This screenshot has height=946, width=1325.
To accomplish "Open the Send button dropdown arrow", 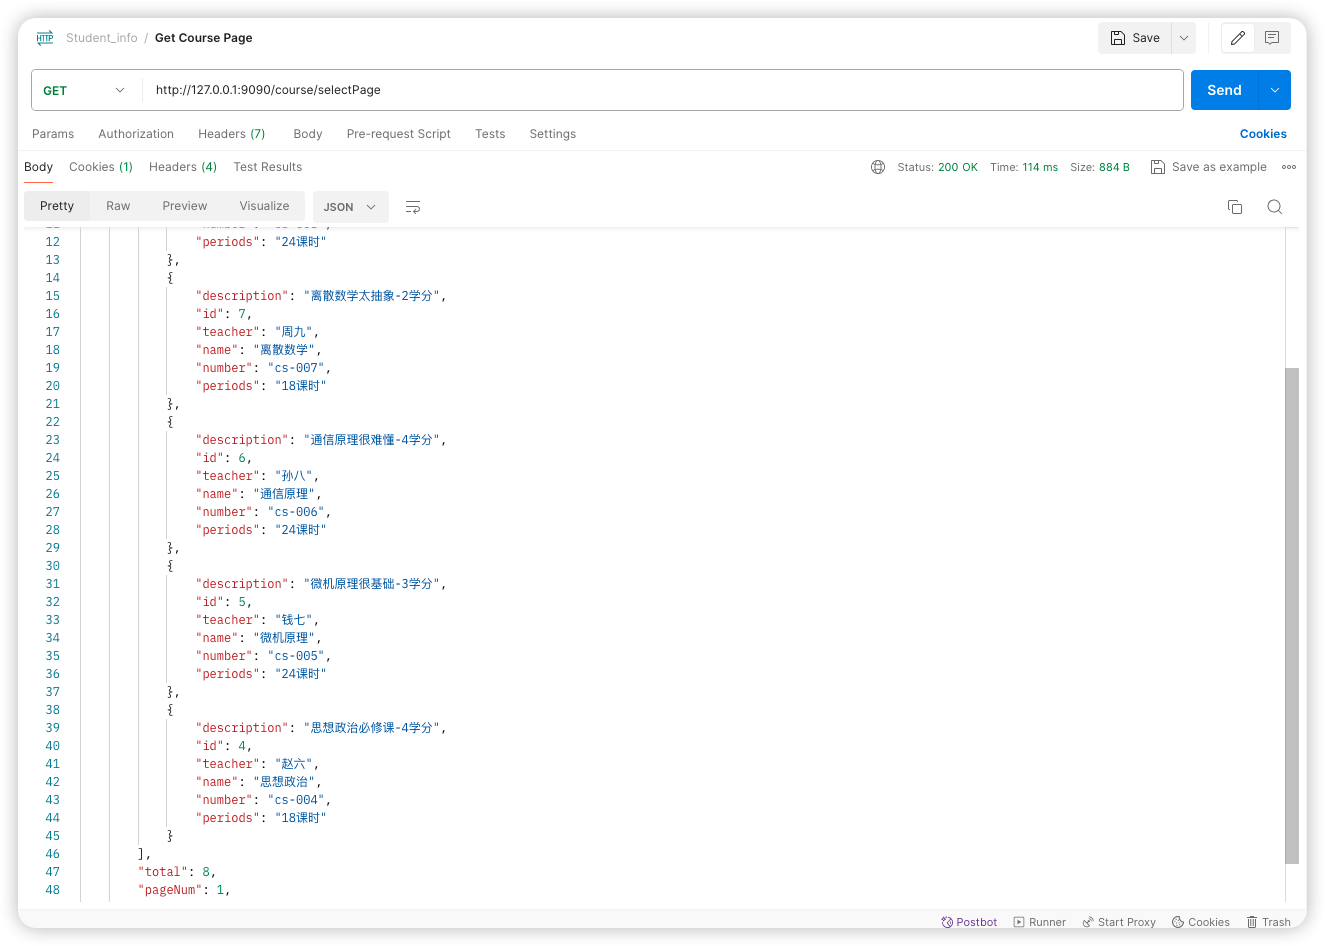I will [1275, 90].
